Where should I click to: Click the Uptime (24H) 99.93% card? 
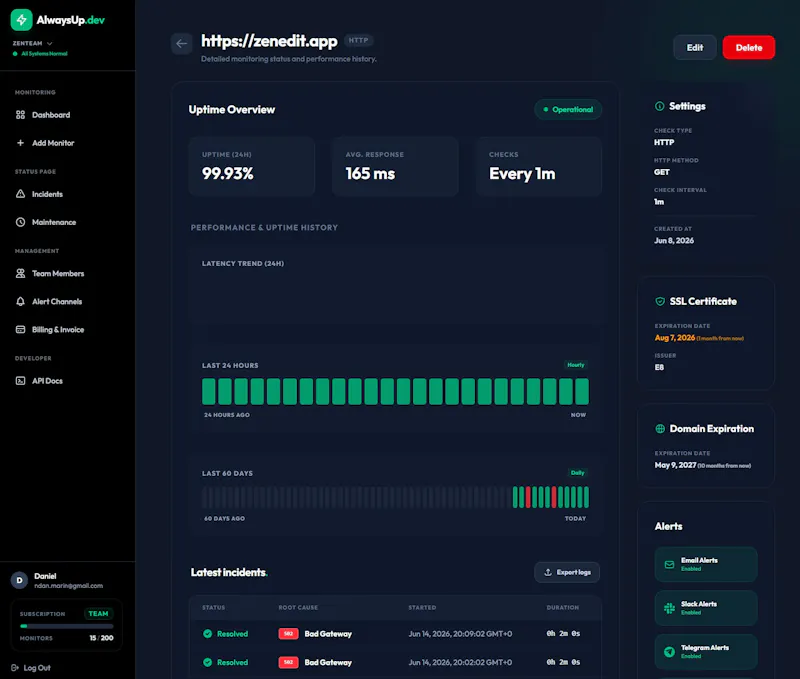(252, 166)
